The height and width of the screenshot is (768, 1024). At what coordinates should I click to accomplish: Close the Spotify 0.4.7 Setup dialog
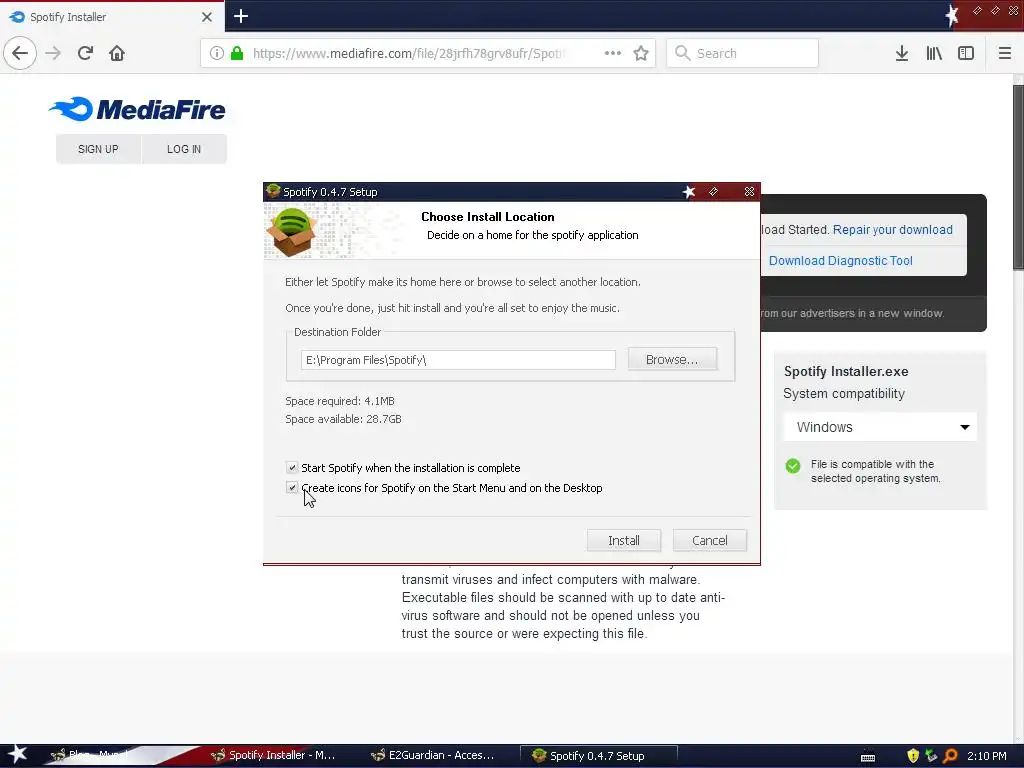point(749,191)
